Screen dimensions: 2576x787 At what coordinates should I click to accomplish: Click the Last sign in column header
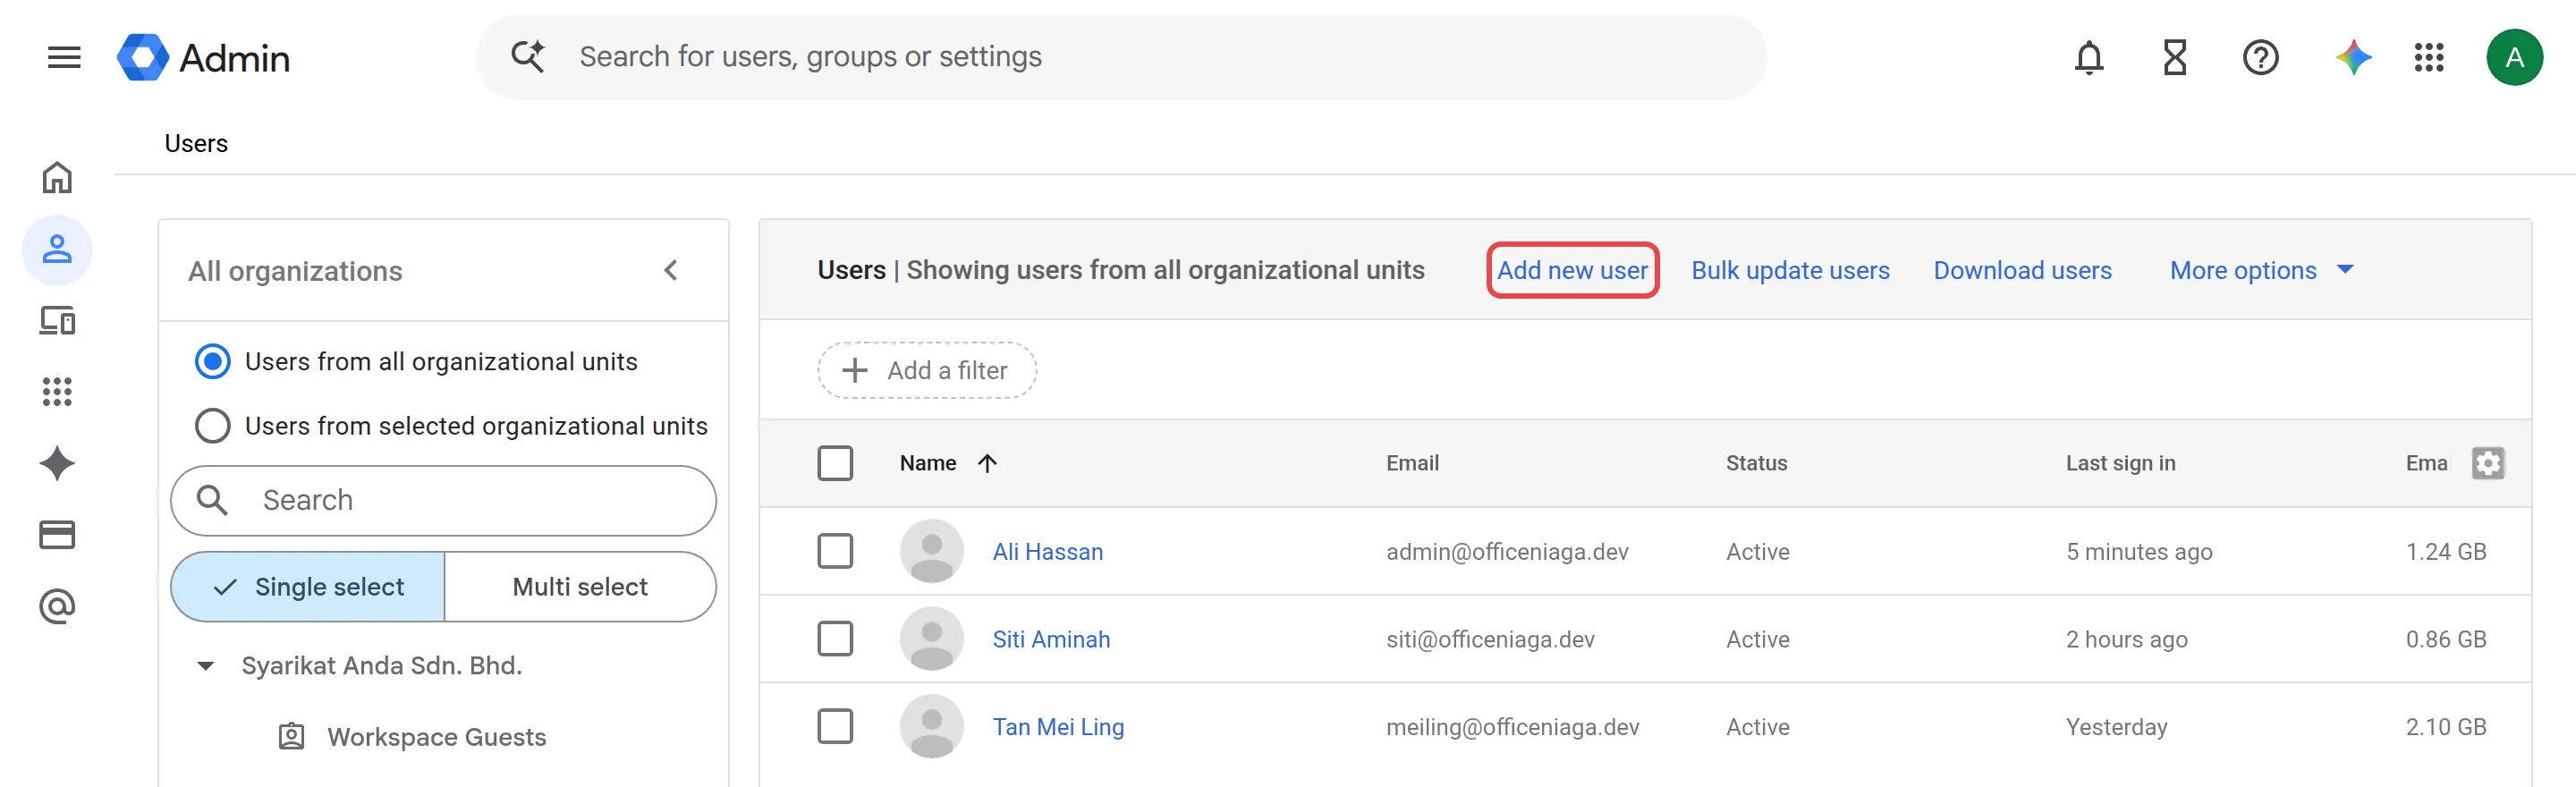[x=2120, y=463]
